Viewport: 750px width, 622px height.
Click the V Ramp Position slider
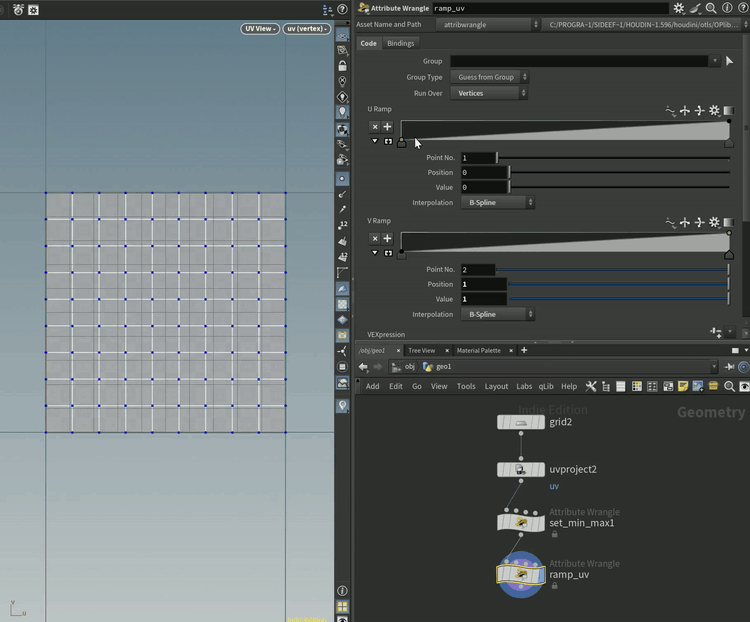(620, 285)
